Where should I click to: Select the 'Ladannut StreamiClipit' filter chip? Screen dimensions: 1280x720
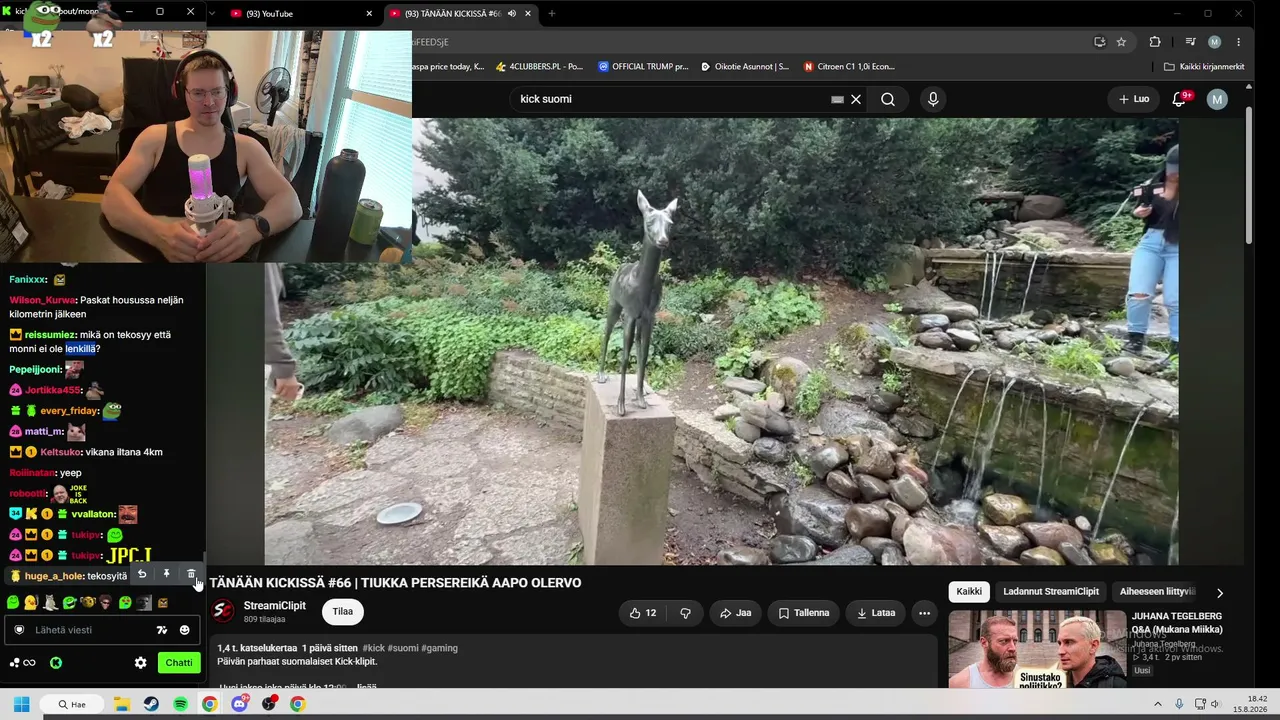click(1051, 592)
